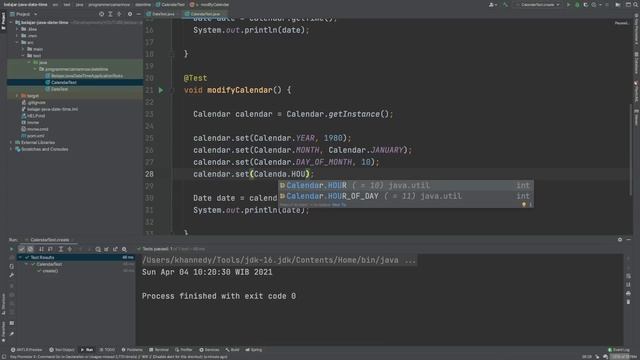Image resolution: width=640 pixels, height=360 pixels.
Task: Choose Calendar.HOUR_OF_DAY completion suggestion
Action: [x=406, y=196]
